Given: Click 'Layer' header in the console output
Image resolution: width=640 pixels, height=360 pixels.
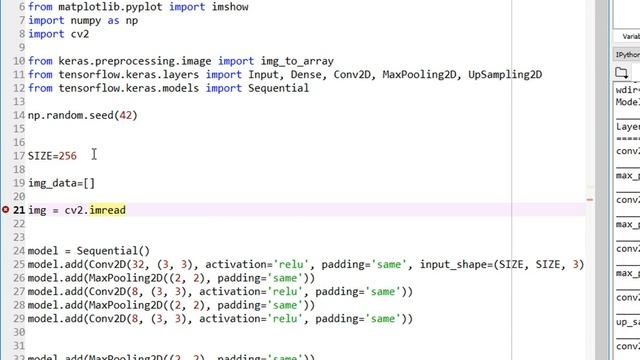Looking at the screenshot, I should click(x=628, y=127).
